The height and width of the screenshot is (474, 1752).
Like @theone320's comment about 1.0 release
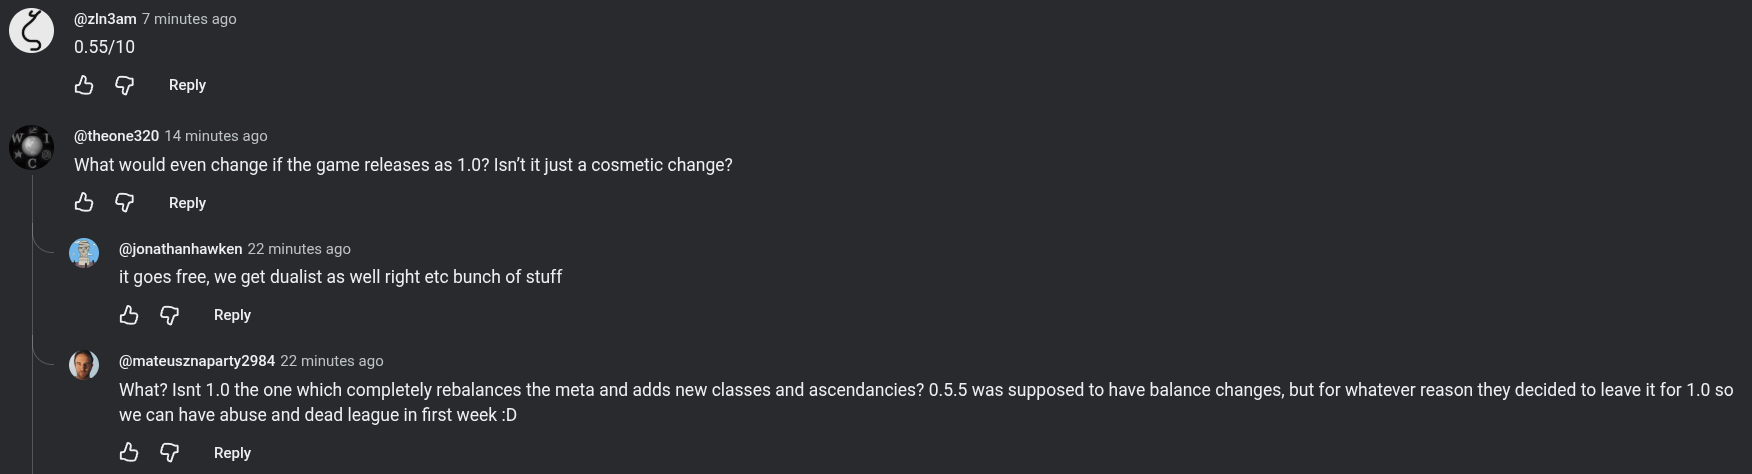coord(84,202)
